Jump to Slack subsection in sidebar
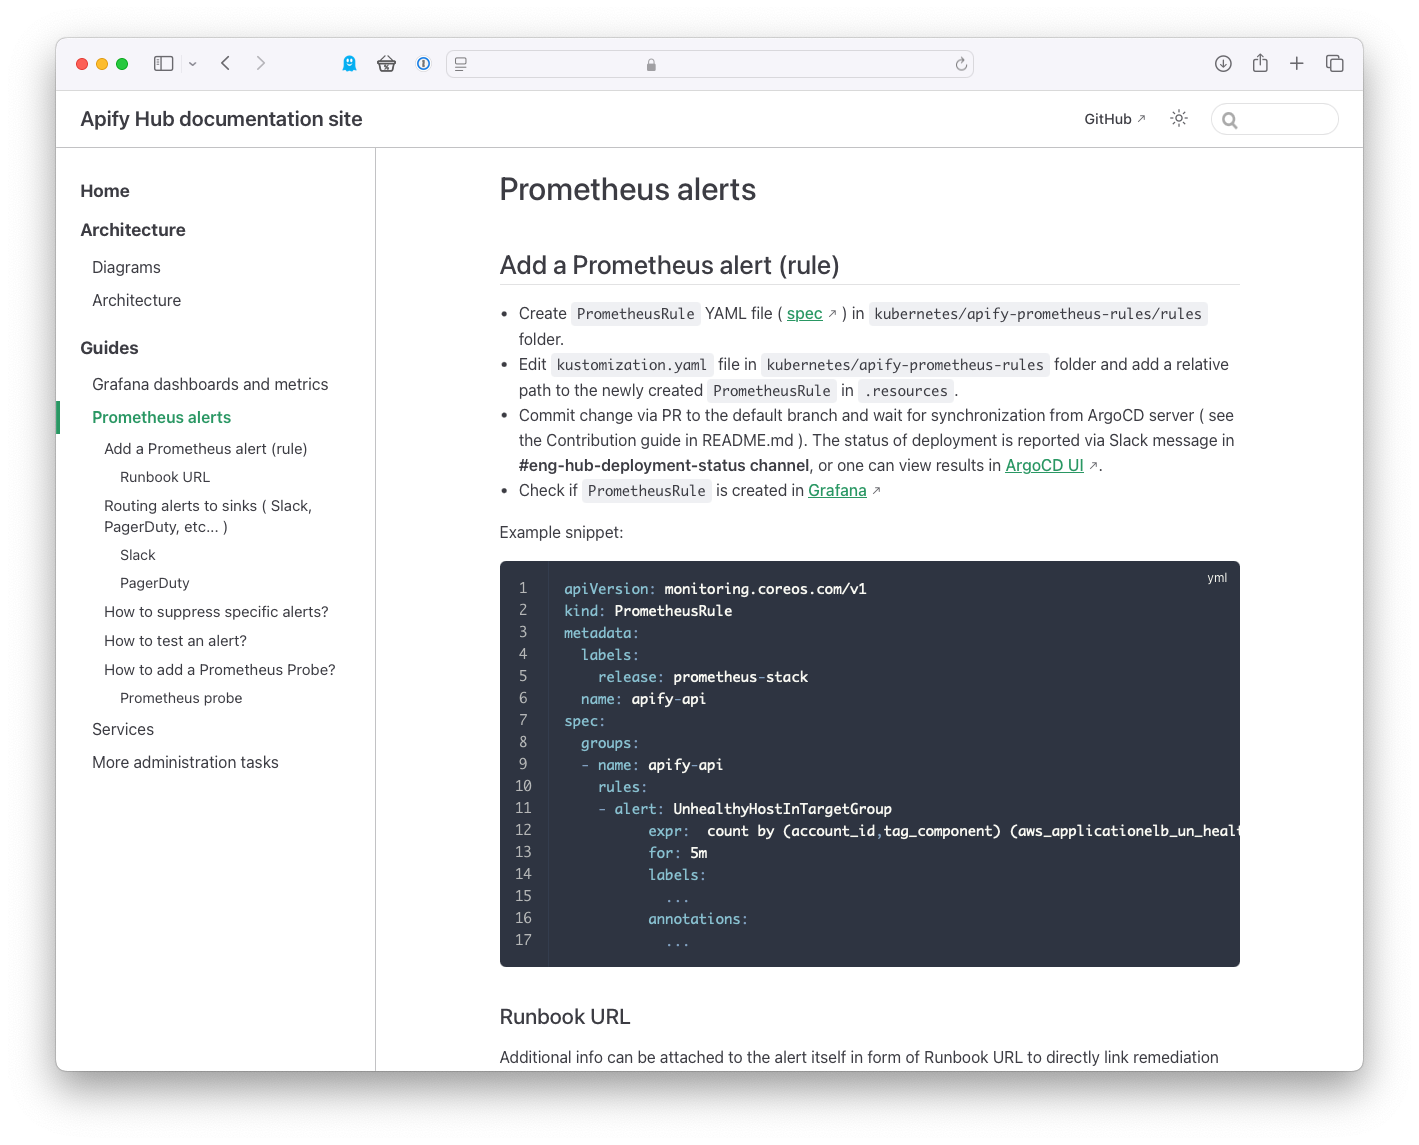This screenshot has height=1145, width=1419. click(x=138, y=555)
